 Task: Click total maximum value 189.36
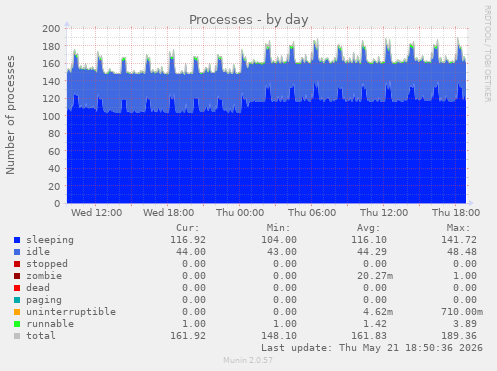coord(459,336)
